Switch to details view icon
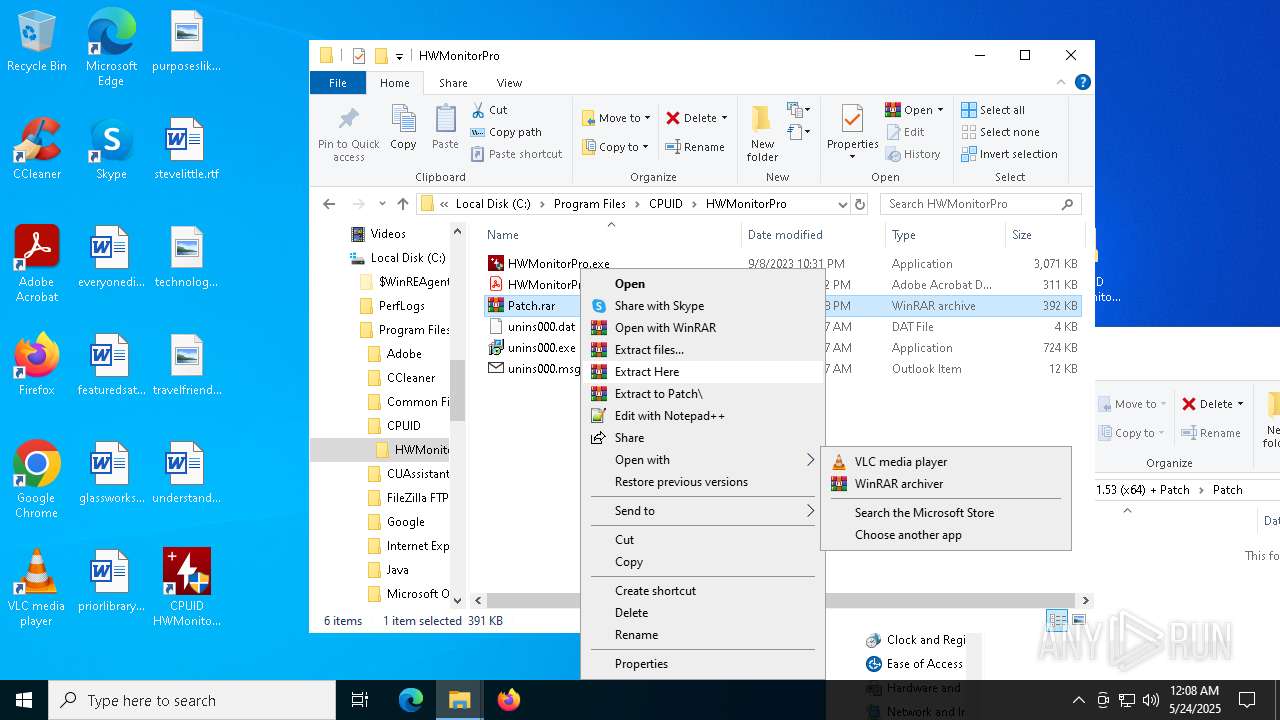Viewport: 1280px width, 720px height. pos(1057,621)
